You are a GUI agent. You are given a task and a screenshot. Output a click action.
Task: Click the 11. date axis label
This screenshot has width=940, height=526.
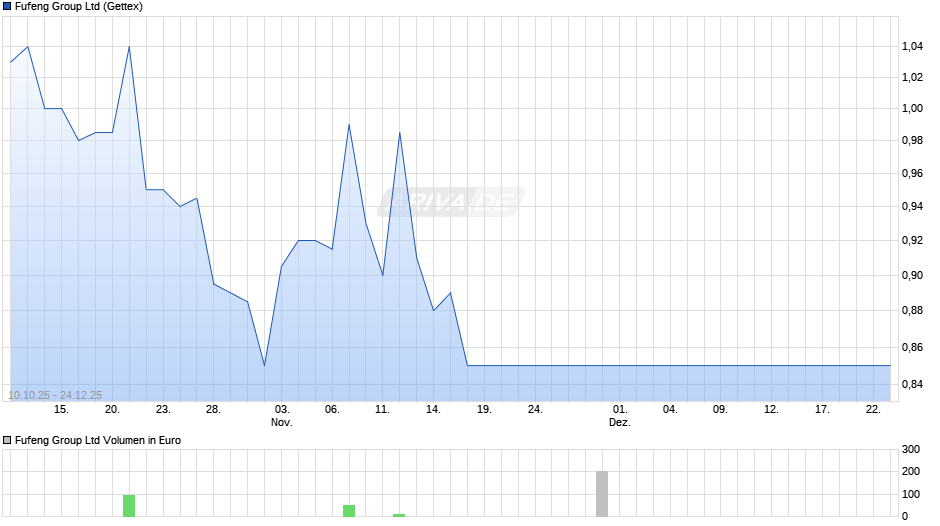(x=382, y=410)
